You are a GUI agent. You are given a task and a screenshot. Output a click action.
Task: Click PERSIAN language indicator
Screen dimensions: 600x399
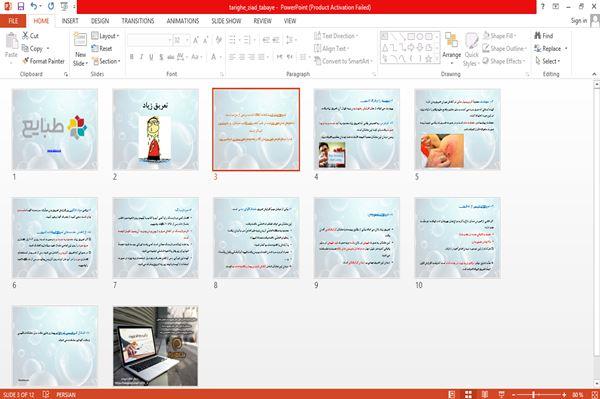pos(66,394)
